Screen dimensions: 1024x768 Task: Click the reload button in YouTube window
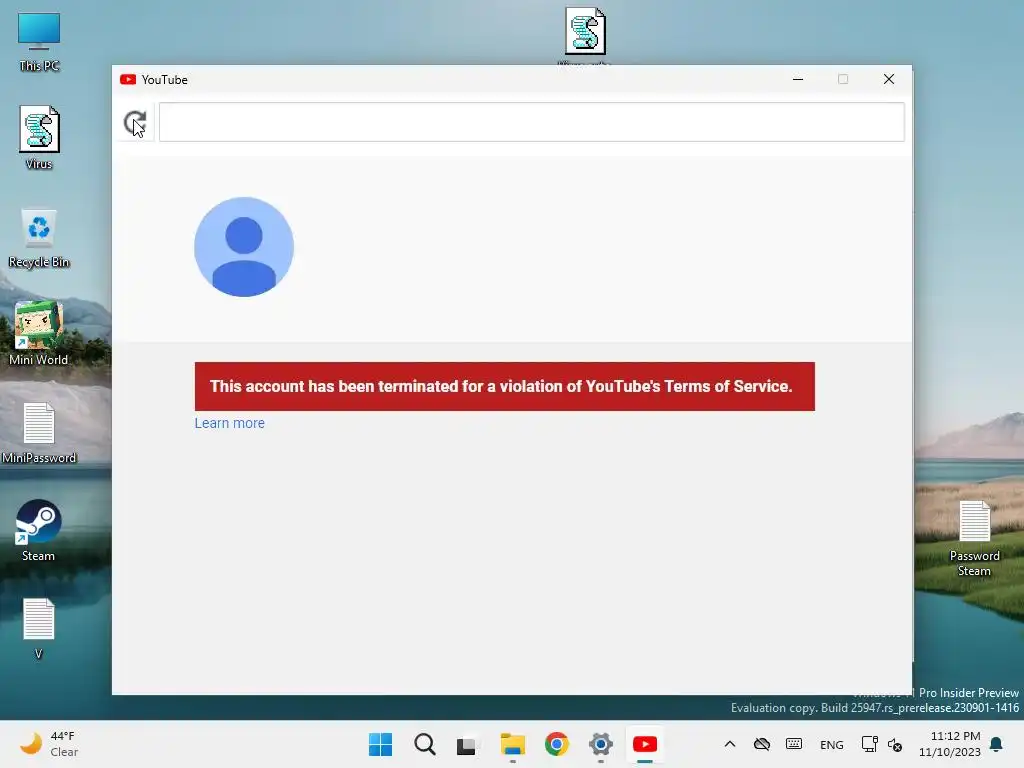pos(135,122)
